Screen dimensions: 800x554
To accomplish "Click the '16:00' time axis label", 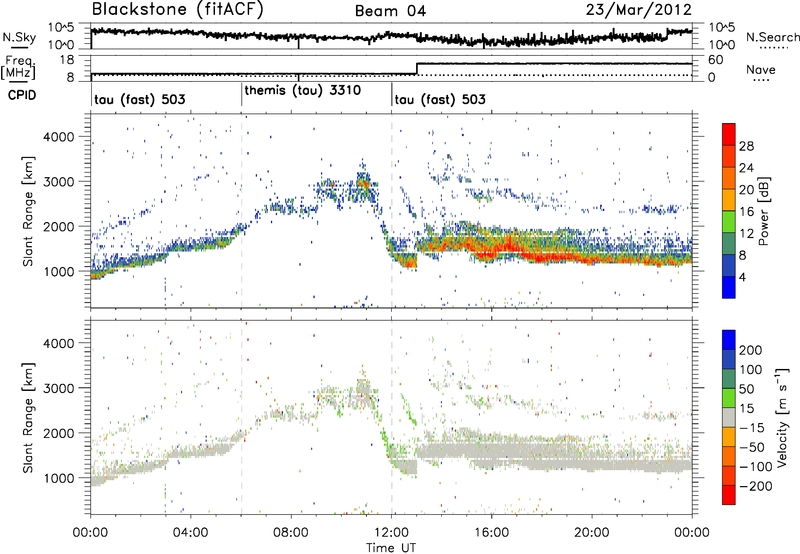I will pyautogui.click(x=491, y=532).
